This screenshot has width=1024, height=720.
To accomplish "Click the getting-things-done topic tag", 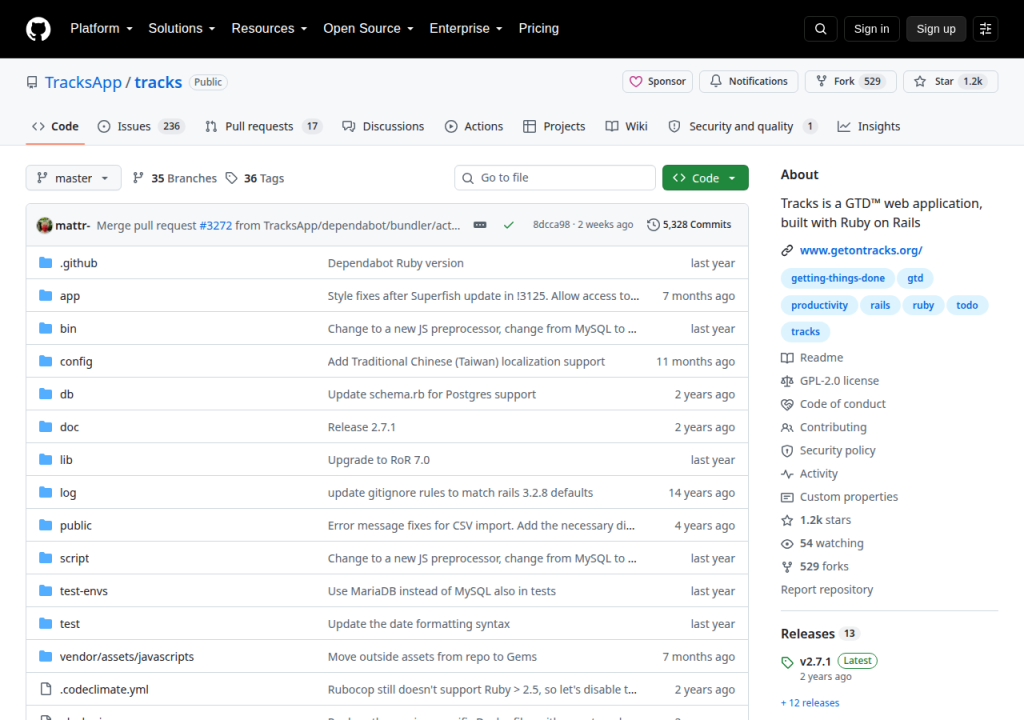I will [838, 278].
